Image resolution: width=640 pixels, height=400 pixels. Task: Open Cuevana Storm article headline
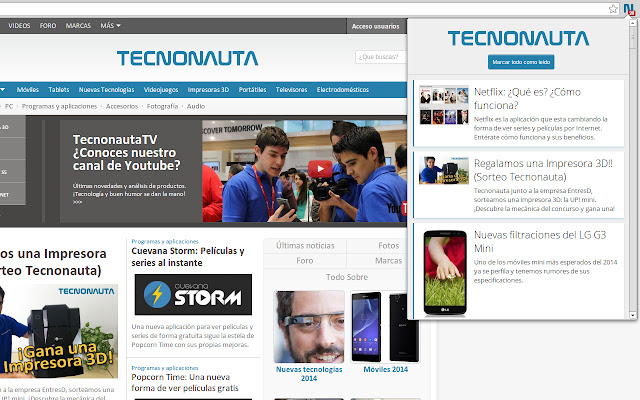pos(188,257)
